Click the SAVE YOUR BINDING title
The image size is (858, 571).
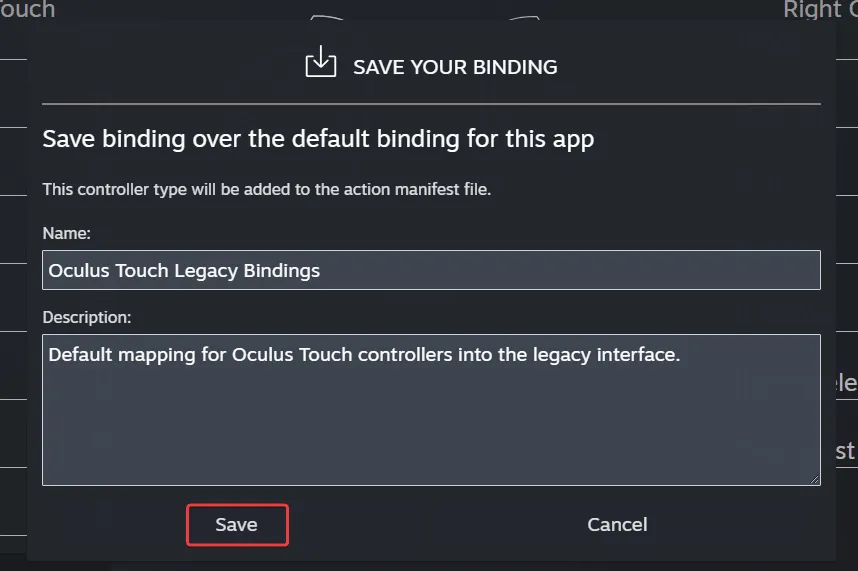tap(455, 68)
